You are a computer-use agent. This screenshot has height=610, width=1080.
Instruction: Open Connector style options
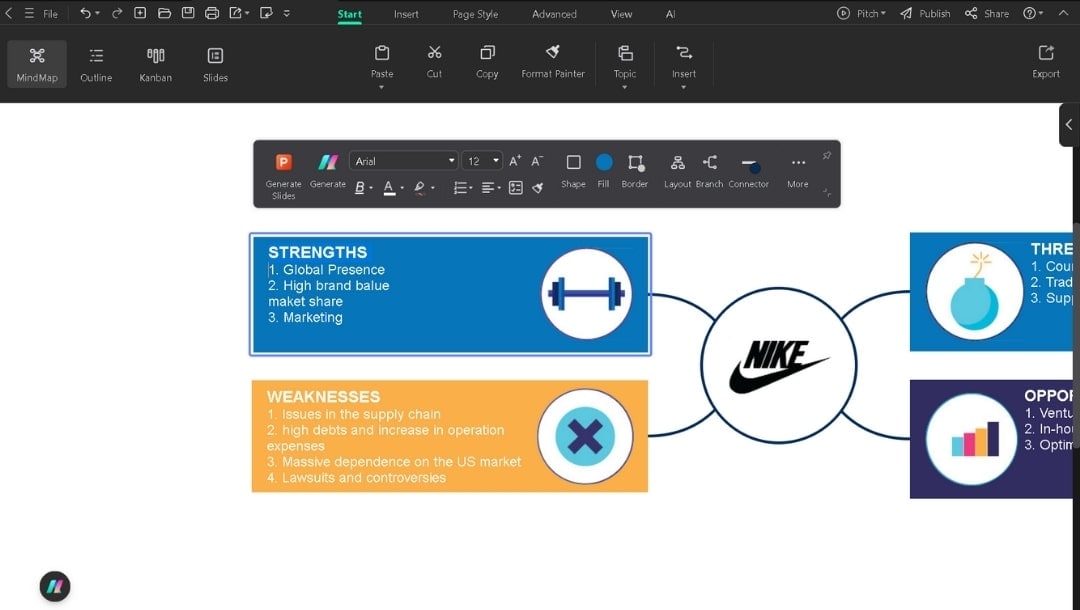(x=749, y=171)
